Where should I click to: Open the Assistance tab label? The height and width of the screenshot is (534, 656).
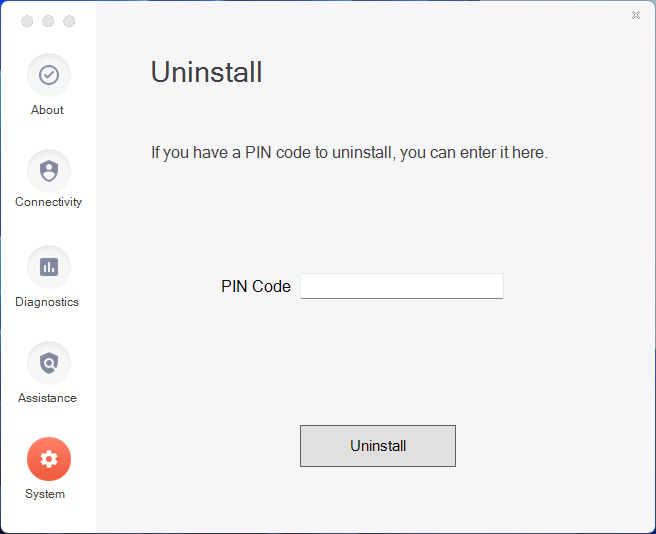point(47,398)
